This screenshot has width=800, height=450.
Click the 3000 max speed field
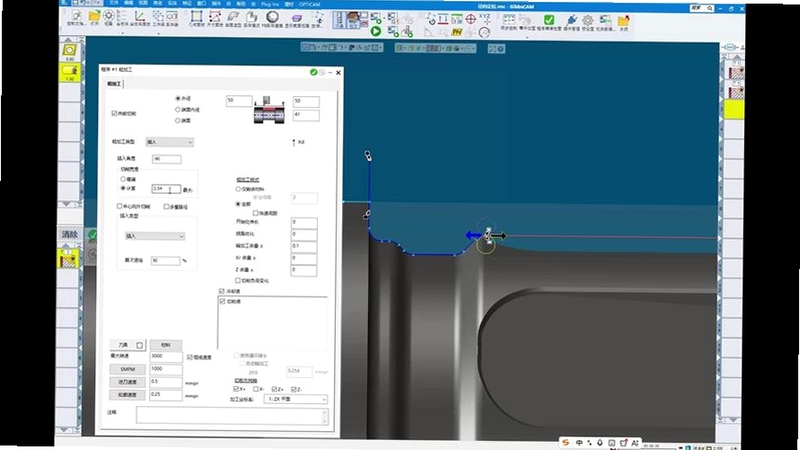pyautogui.click(x=166, y=357)
